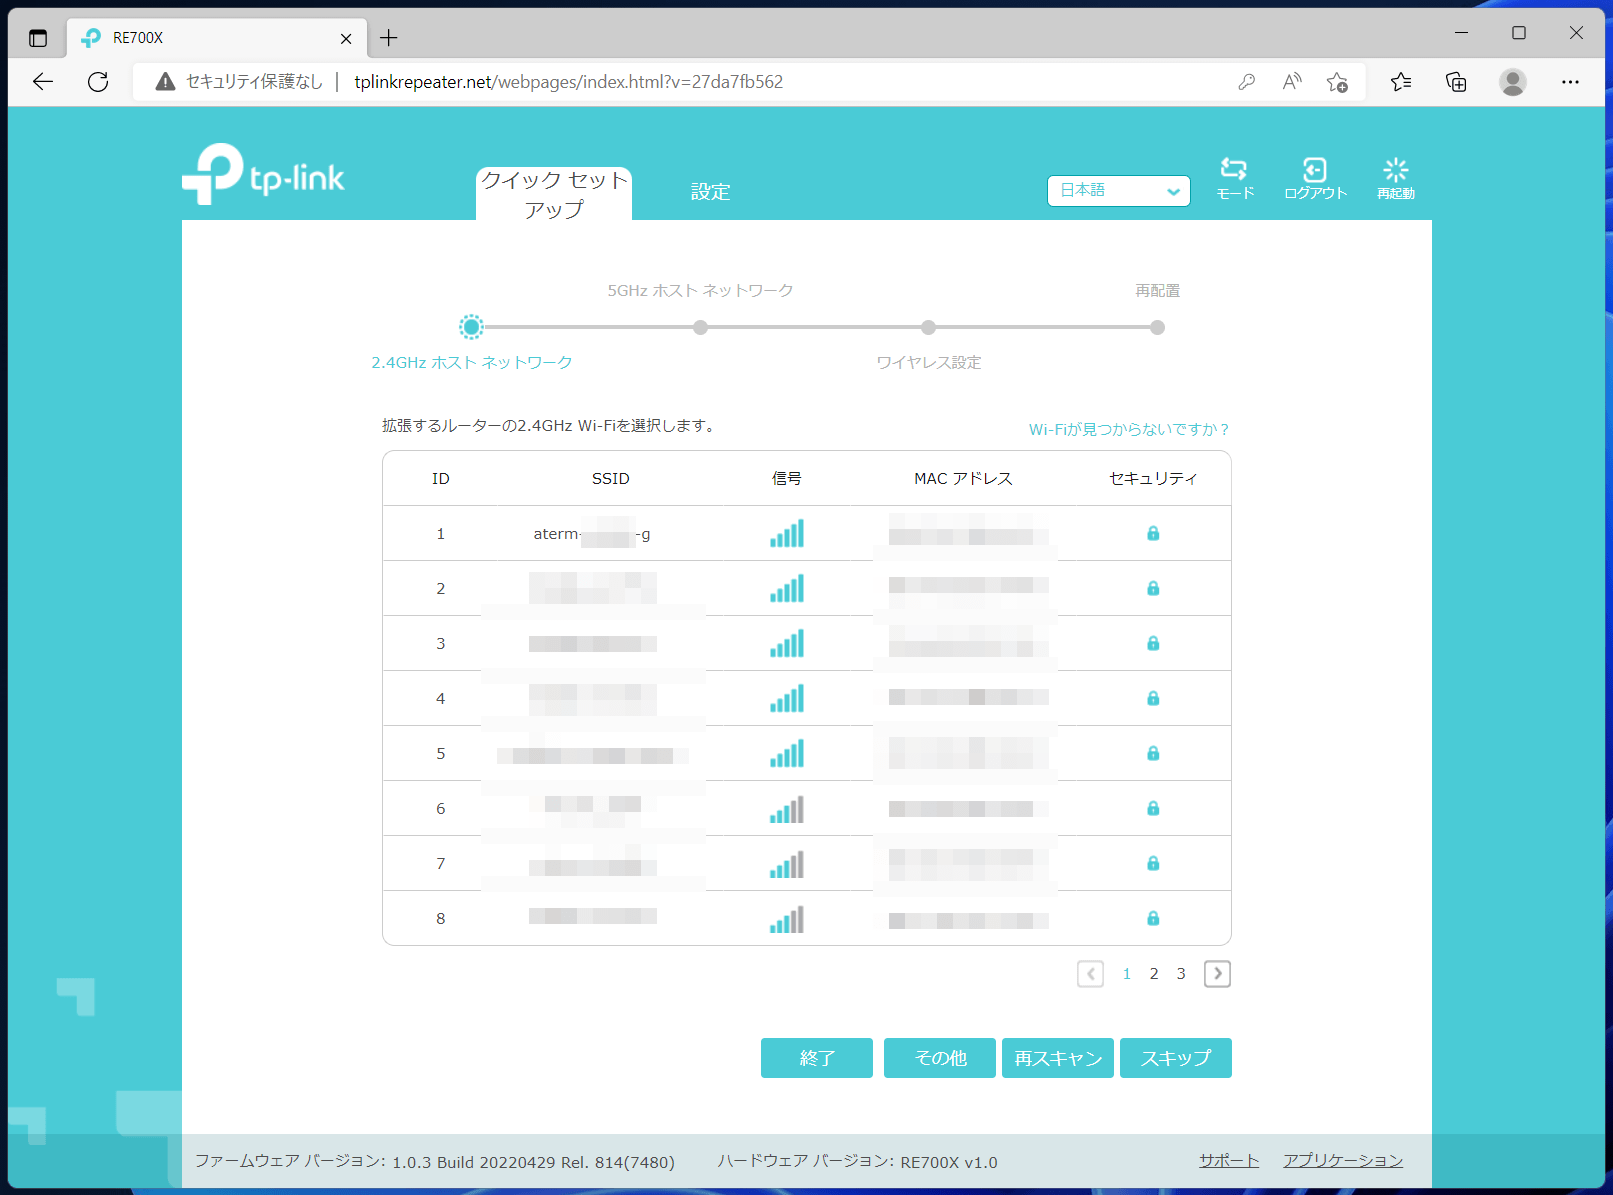Select network with ID 8

coord(806,918)
